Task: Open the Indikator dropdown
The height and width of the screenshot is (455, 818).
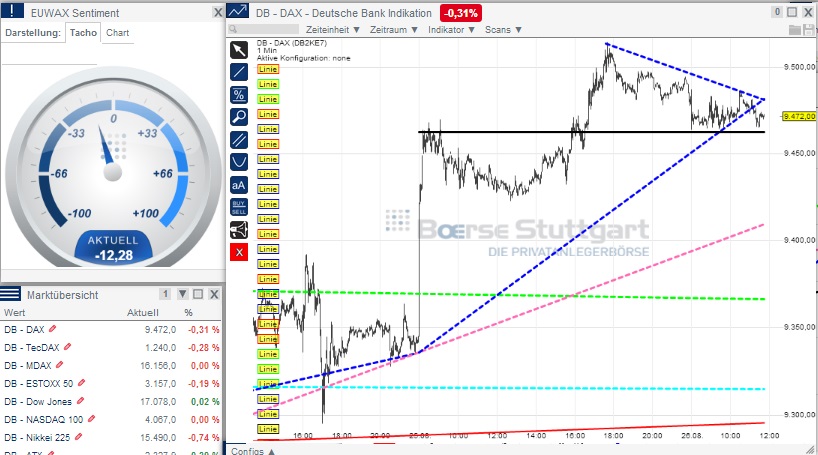Action: [451, 30]
